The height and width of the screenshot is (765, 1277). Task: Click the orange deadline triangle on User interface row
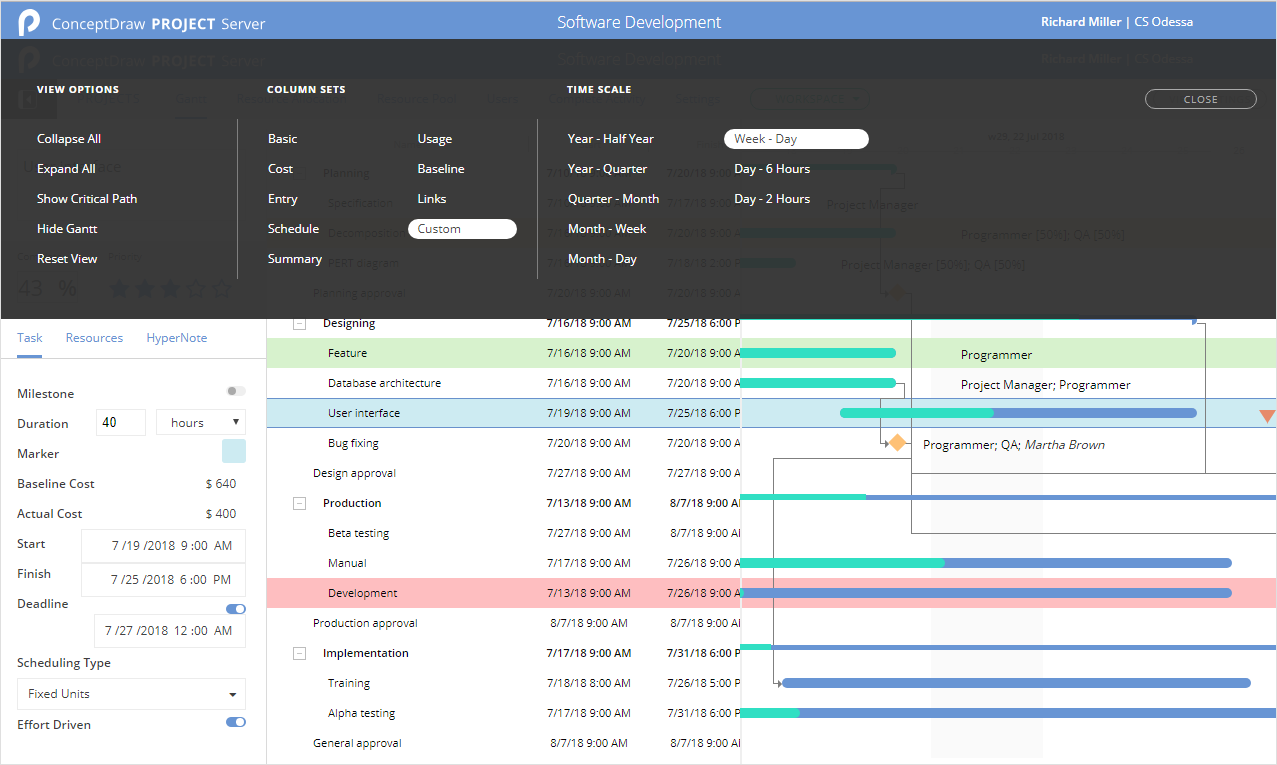tap(1267, 415)
